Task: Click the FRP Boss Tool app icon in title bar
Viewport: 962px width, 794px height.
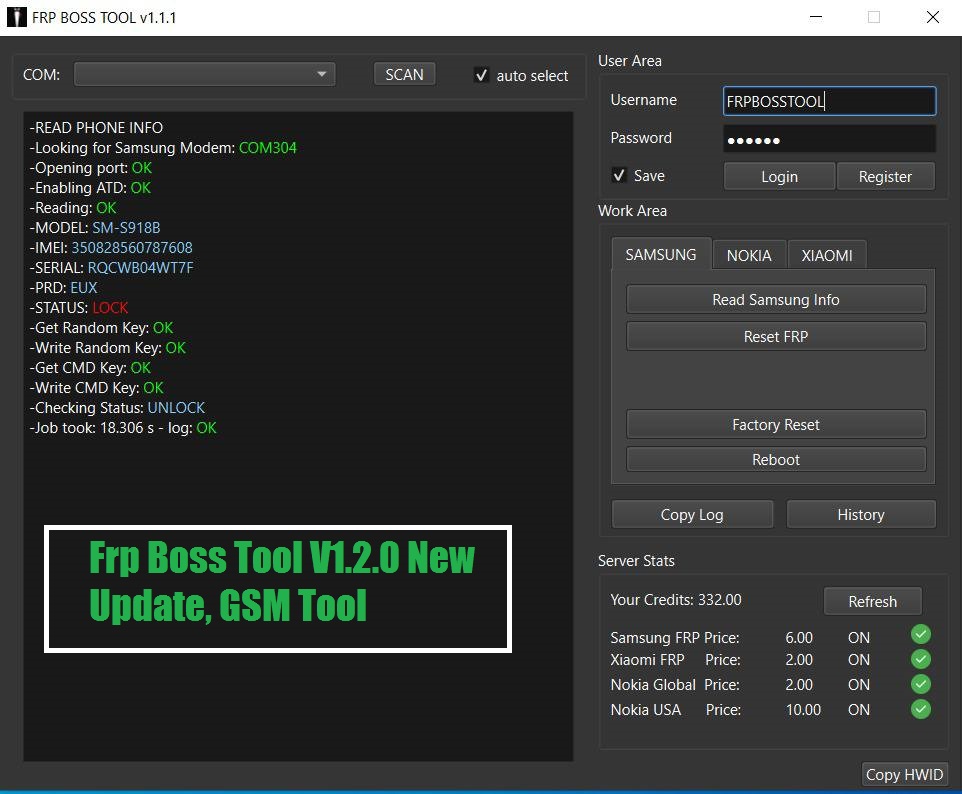Action: tap(17, 17)
